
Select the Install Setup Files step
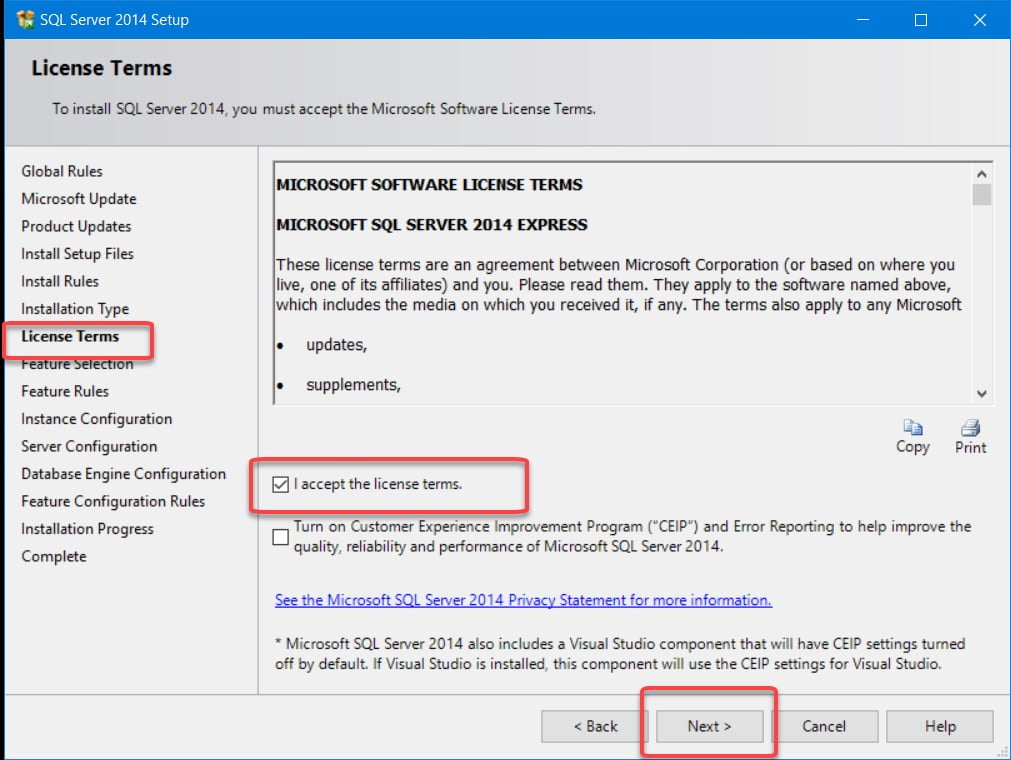(x=77, y=254)
